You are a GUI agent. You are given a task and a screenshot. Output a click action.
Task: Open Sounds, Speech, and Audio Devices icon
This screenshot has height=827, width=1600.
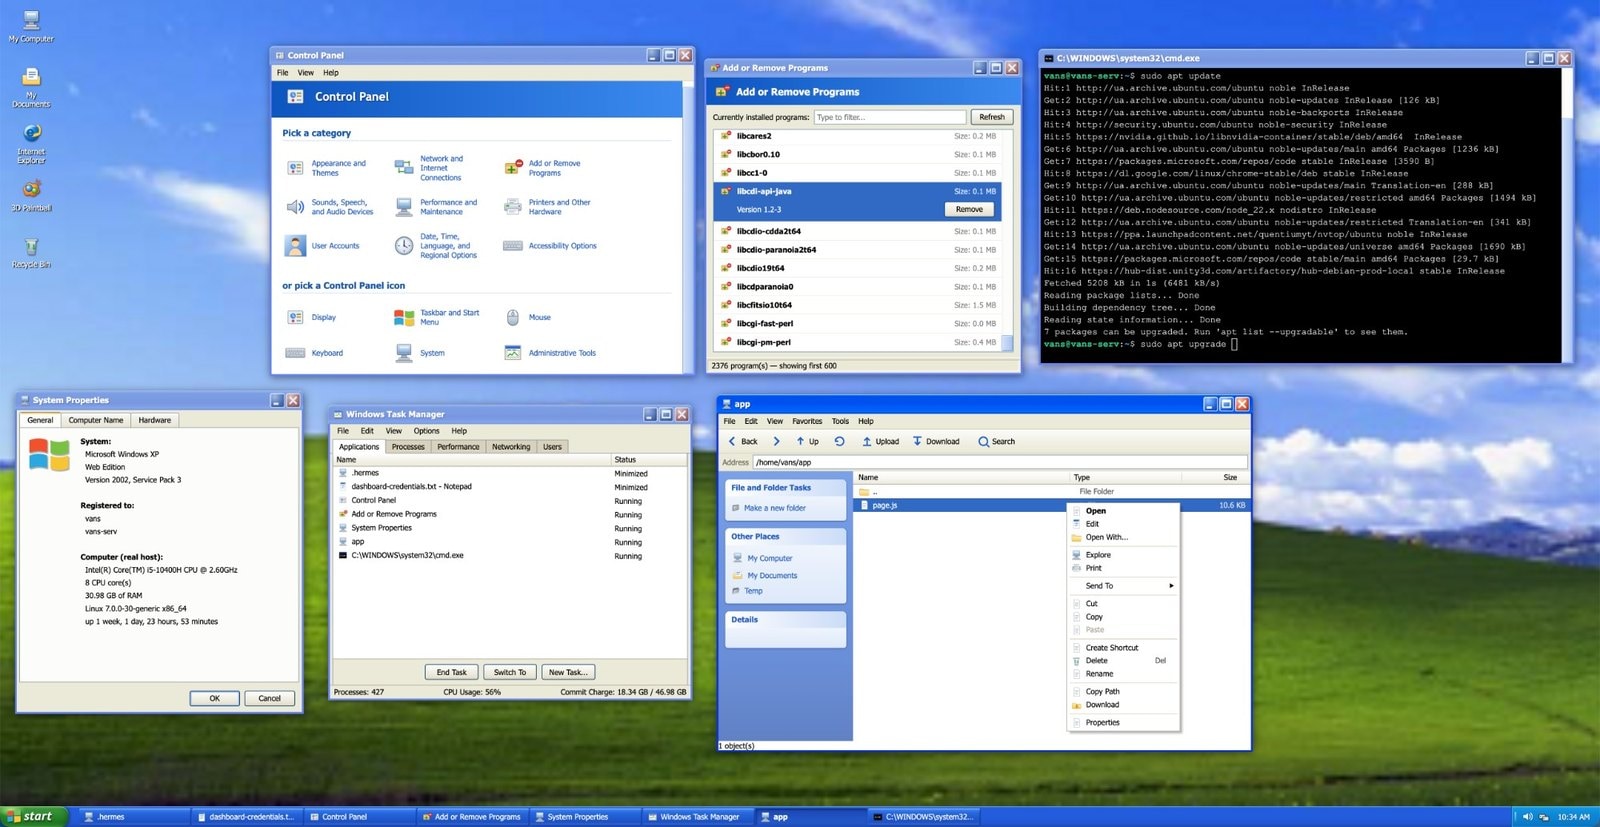[x=295, y=207]
